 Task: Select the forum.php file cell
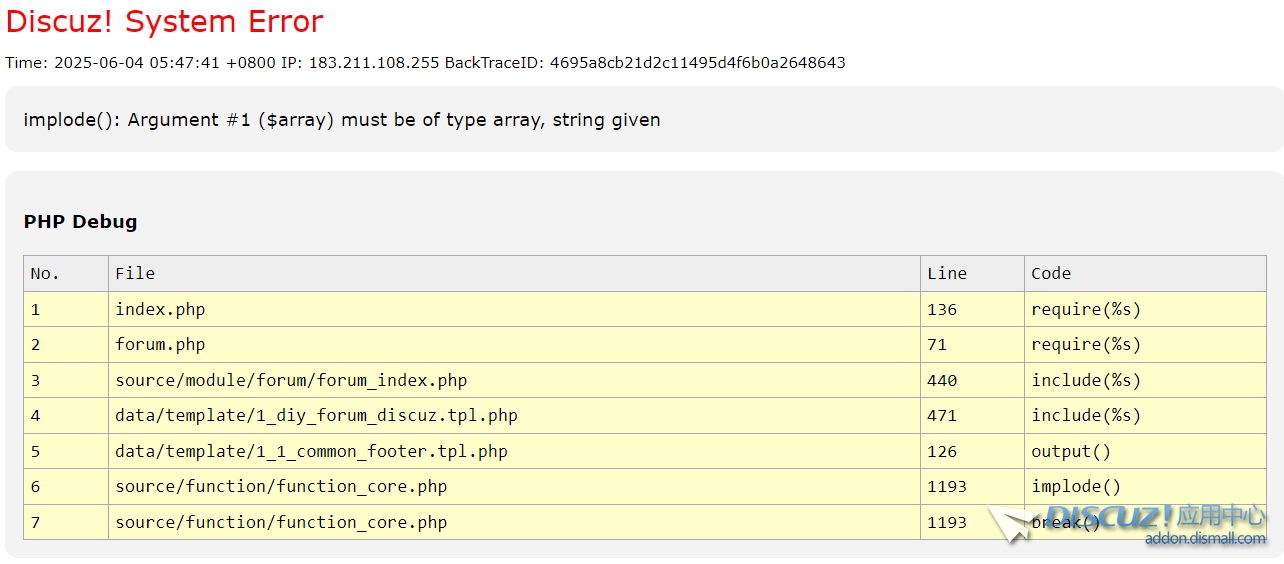(x=160, y=345)
